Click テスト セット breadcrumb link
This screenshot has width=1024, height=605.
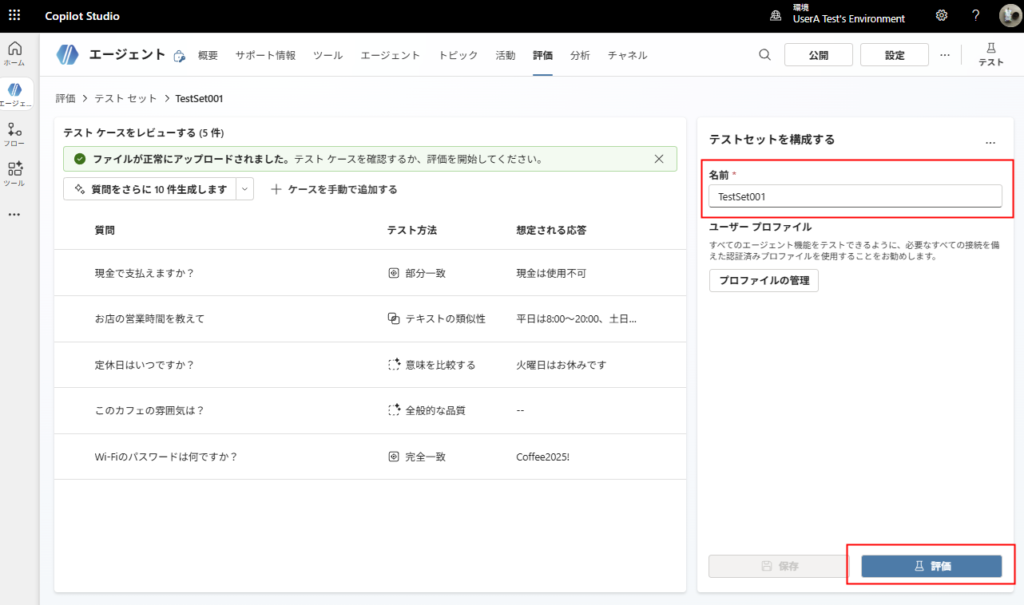(125, 99)
